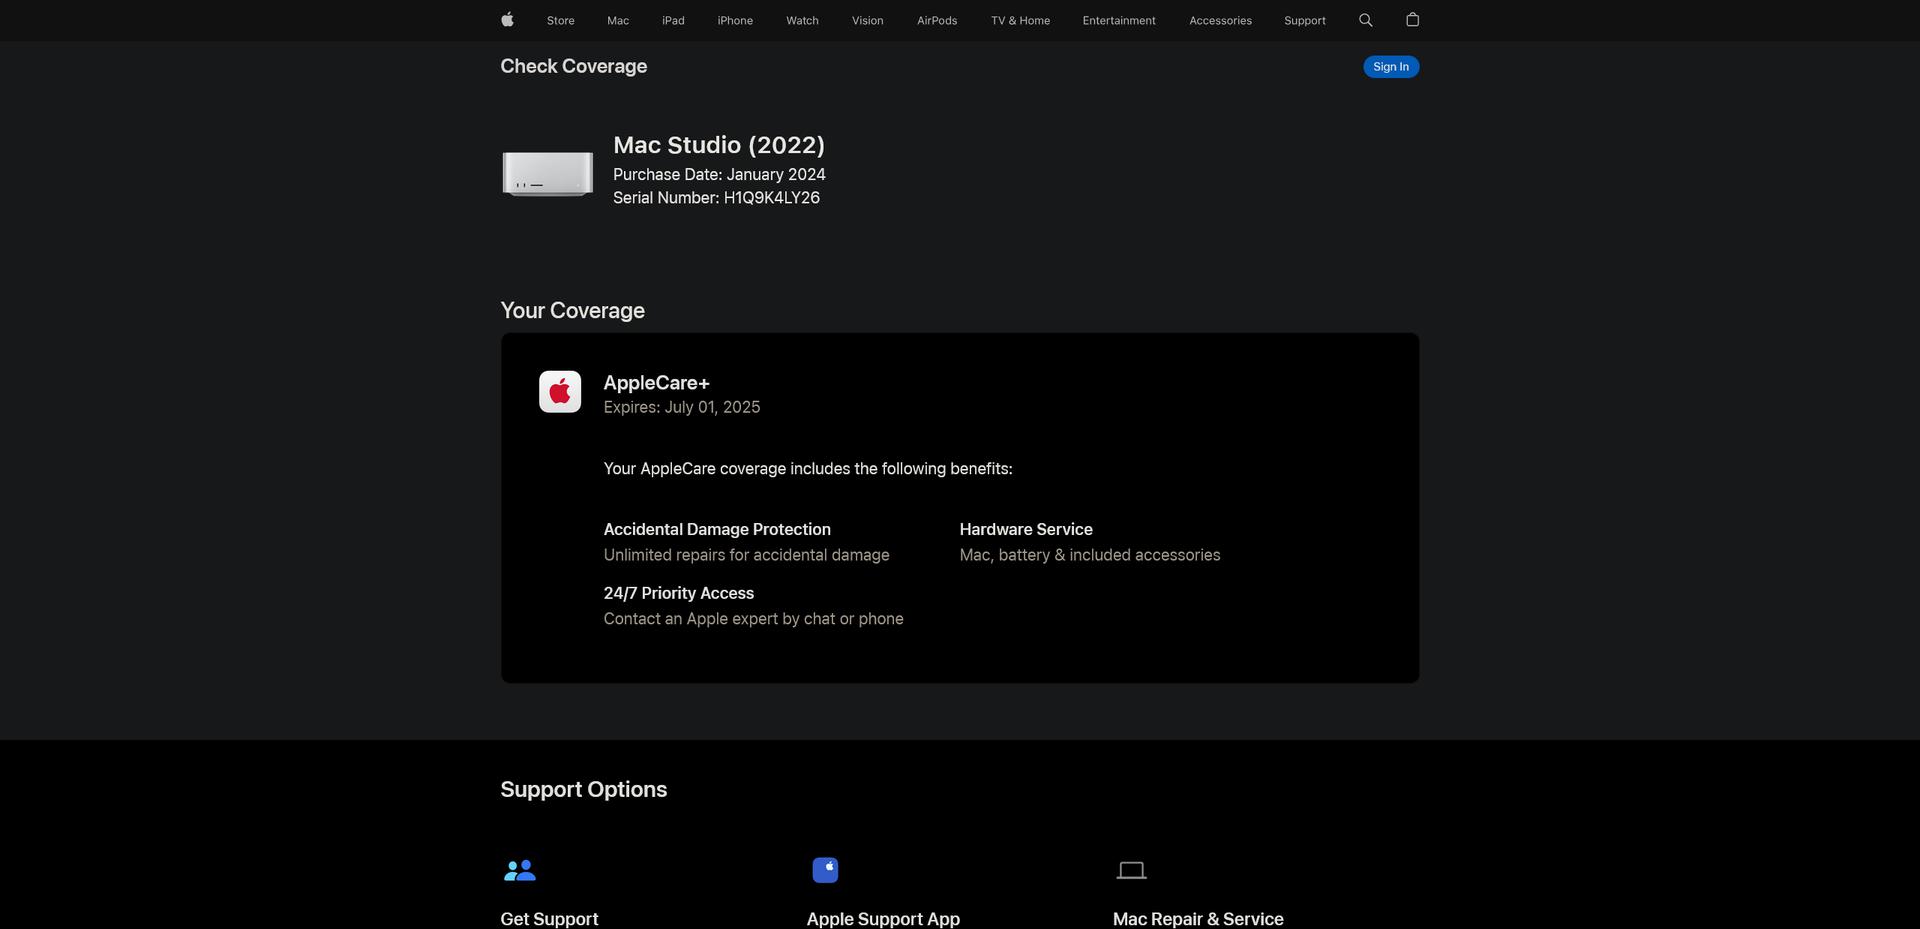
Task: Open the Accessories menu
Action: tap(1220, 21)
